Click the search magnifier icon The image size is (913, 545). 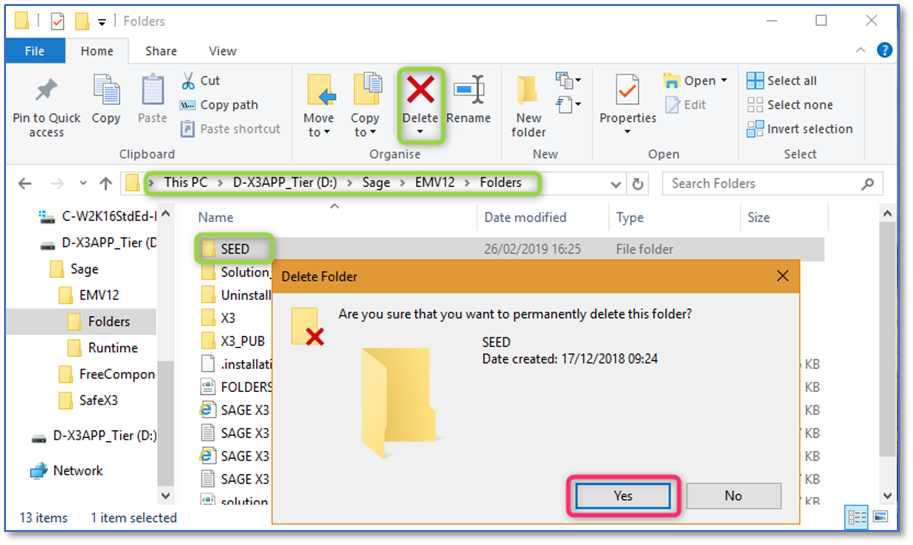tap(868, 184)
